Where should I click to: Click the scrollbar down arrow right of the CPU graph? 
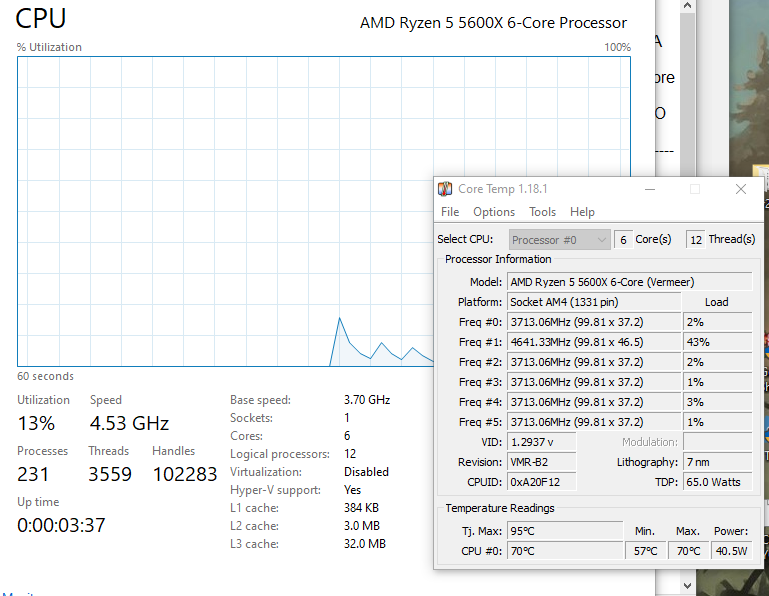687,586
